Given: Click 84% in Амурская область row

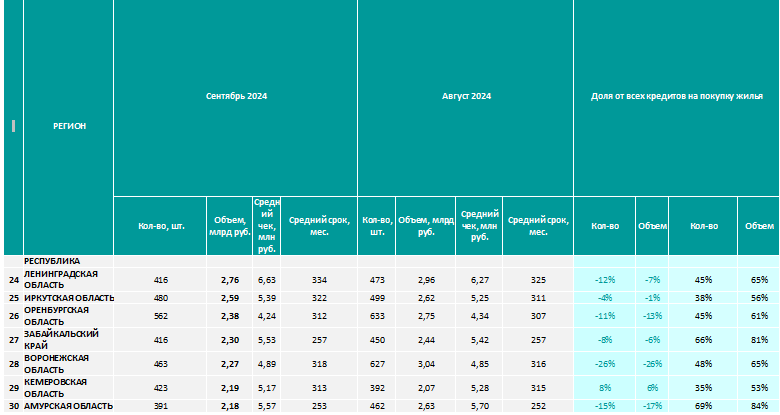Looking at the screenshot, I should click(x=760, y=407).
